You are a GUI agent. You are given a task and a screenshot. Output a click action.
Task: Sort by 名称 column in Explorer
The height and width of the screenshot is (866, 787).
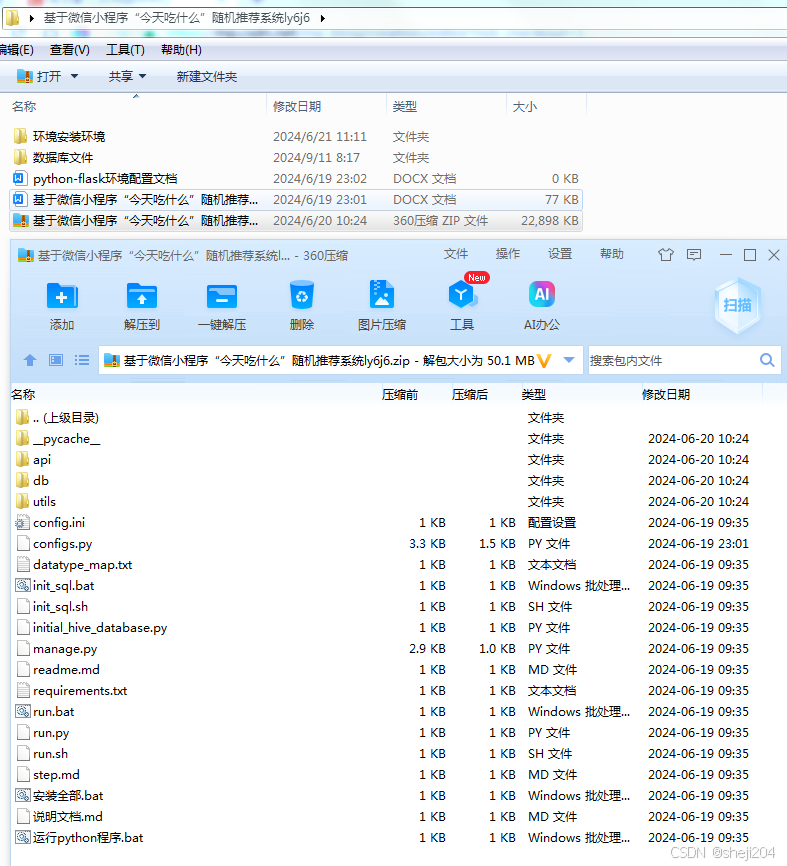click(x=24, y=107)
